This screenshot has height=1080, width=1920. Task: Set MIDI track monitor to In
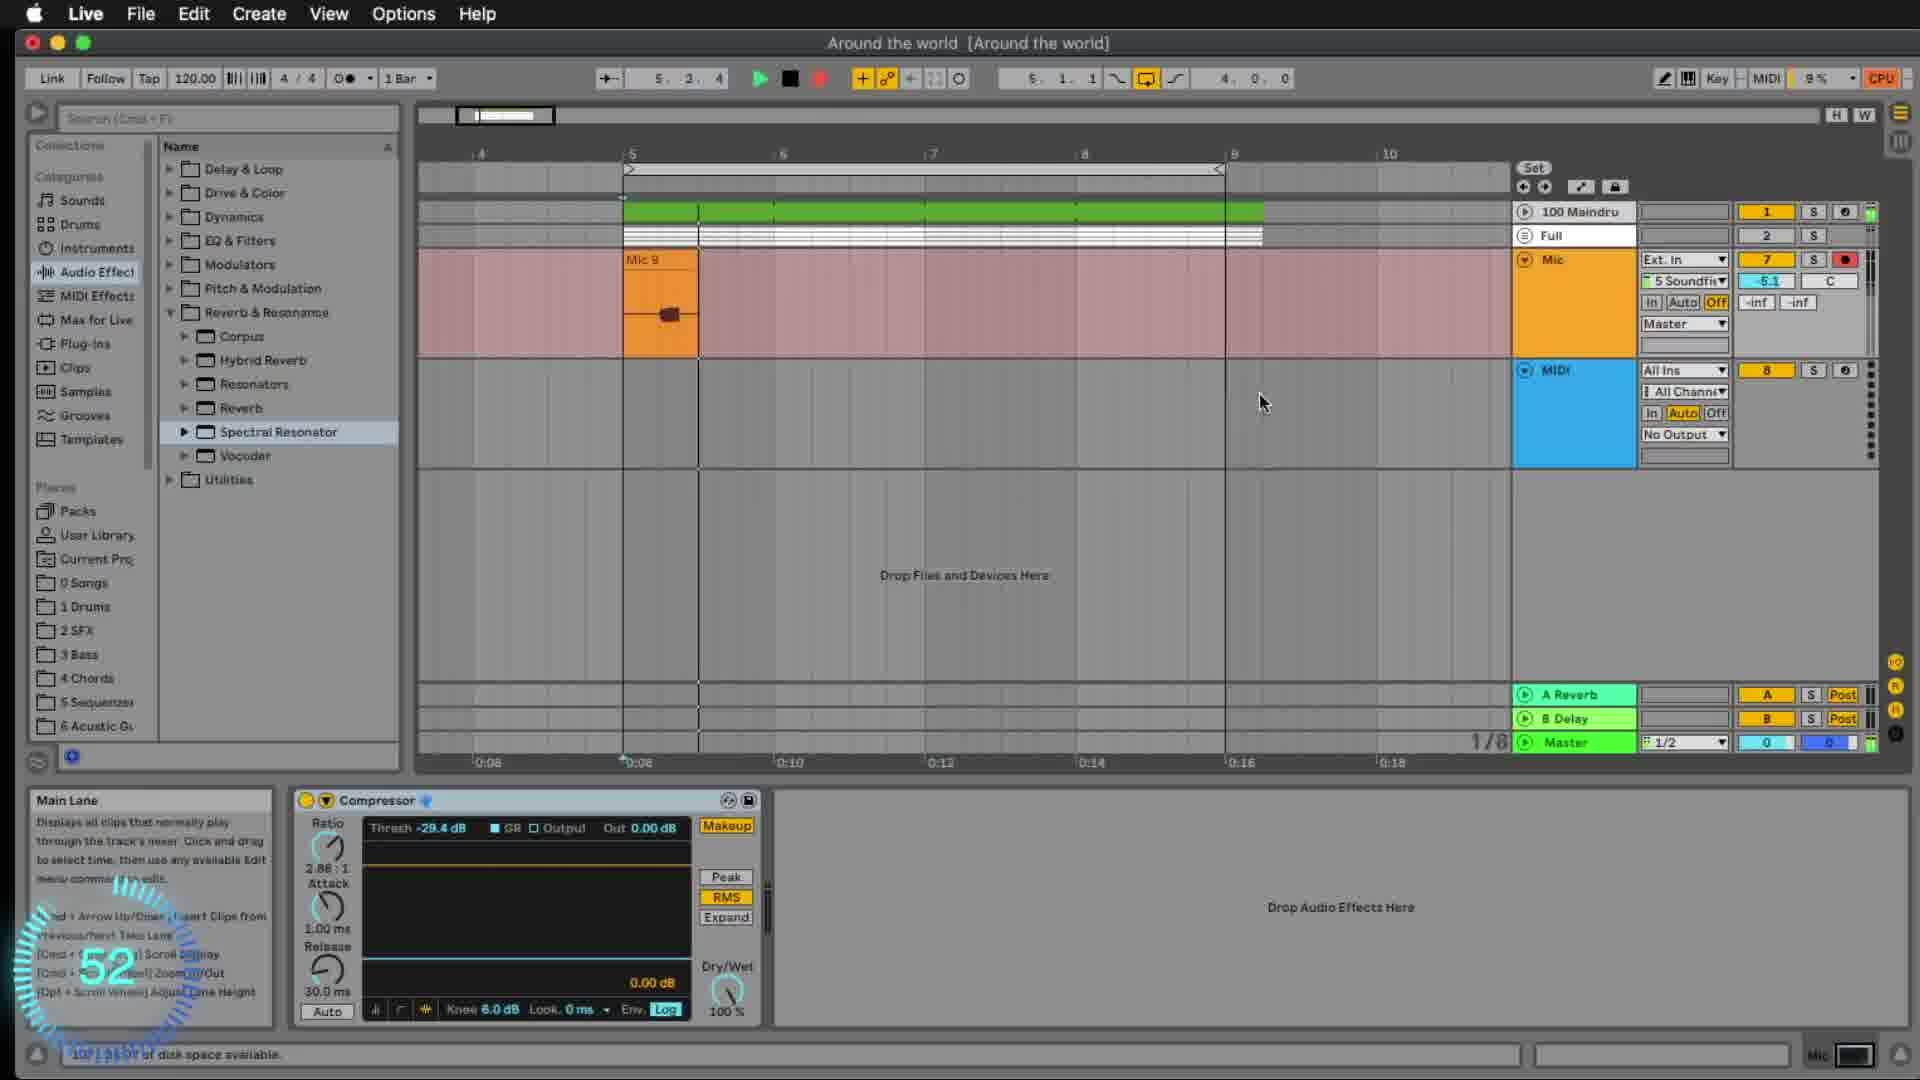1652,414
